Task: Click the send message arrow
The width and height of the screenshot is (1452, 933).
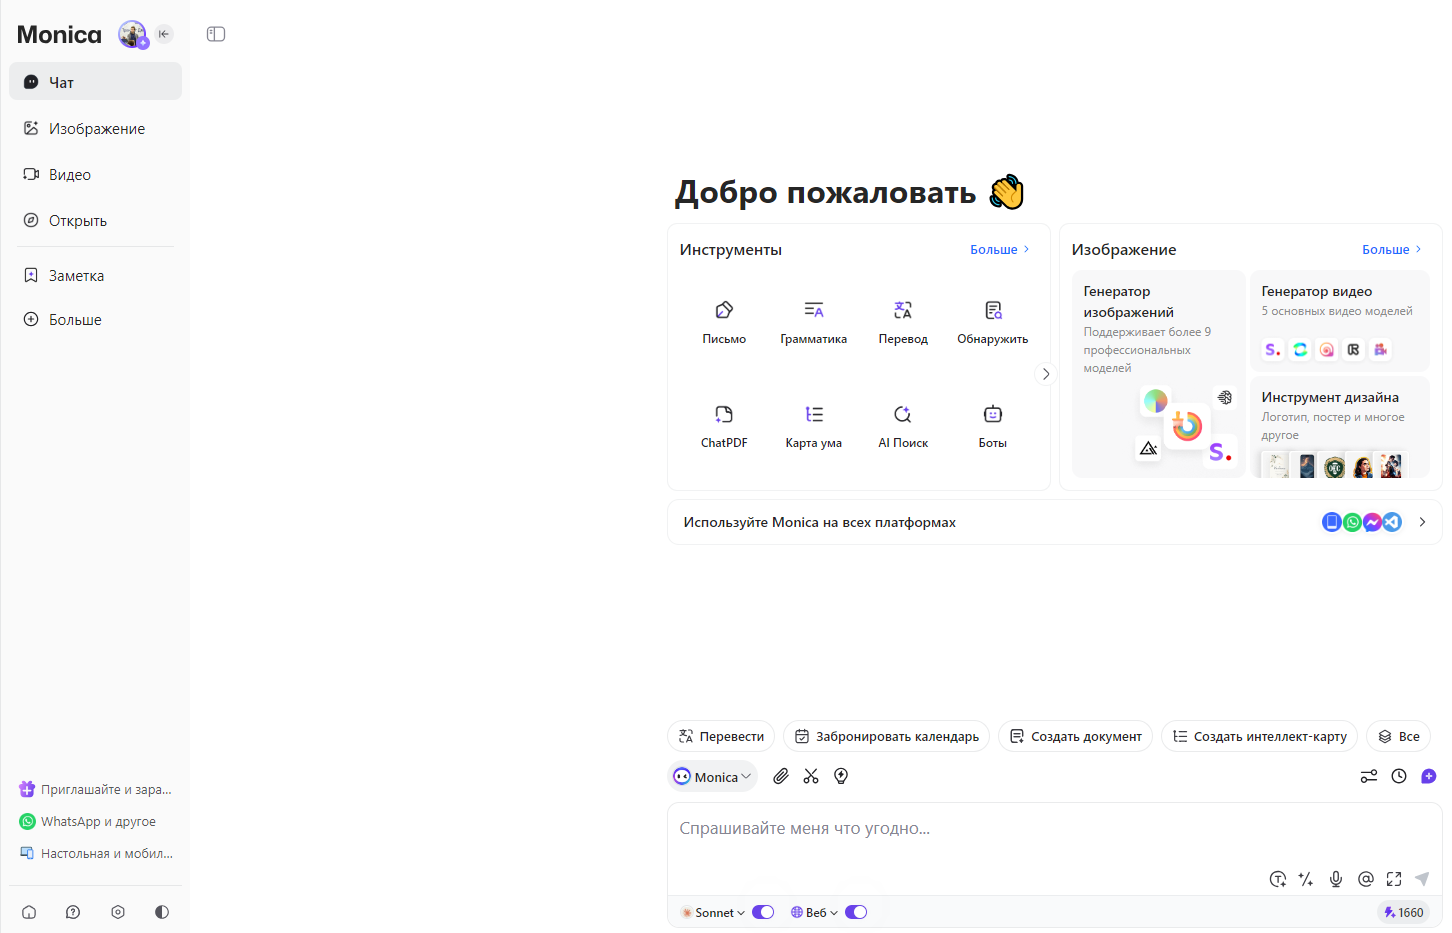Action: point(1422,879)
